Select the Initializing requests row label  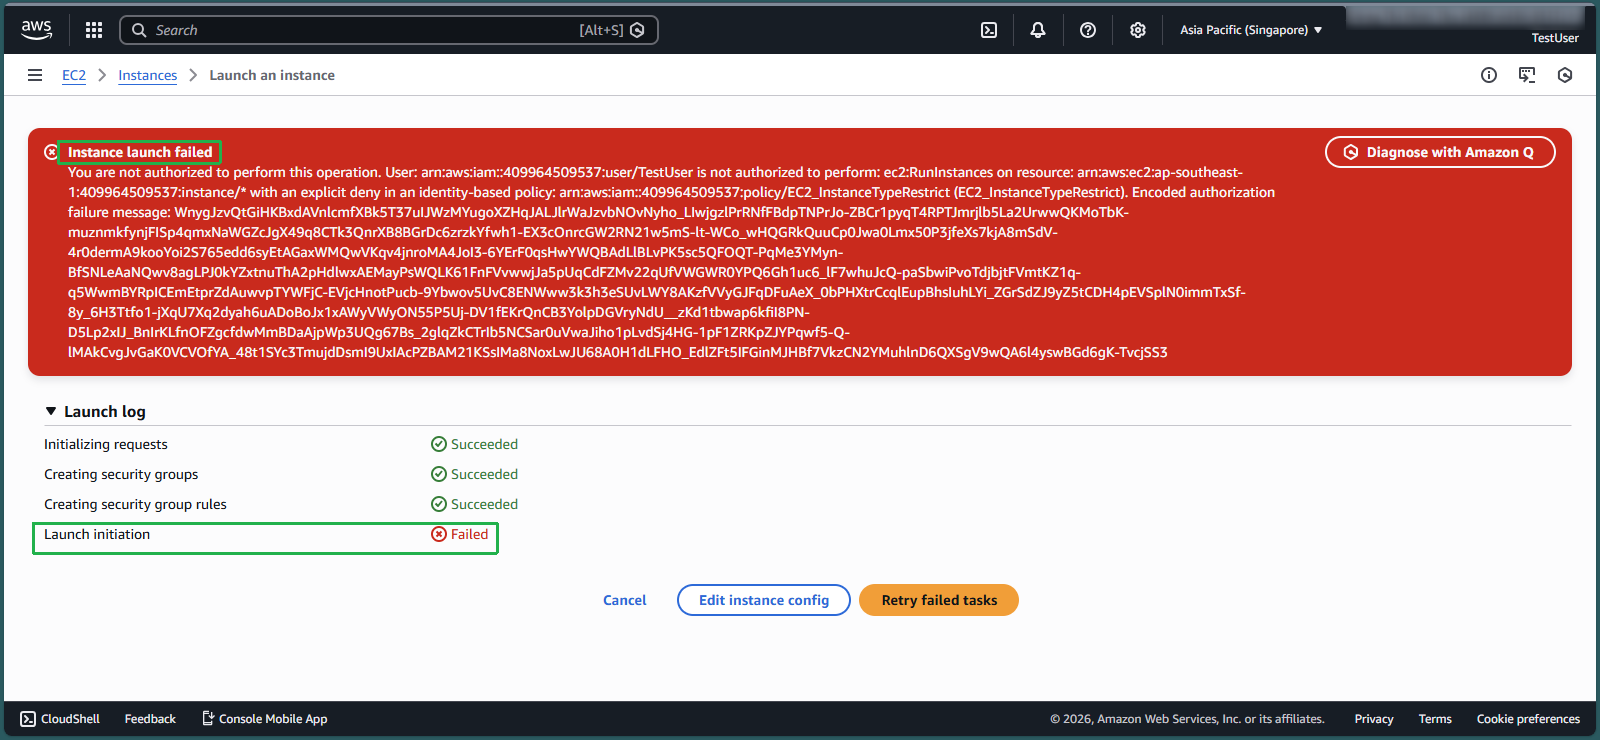coord(106,444)
